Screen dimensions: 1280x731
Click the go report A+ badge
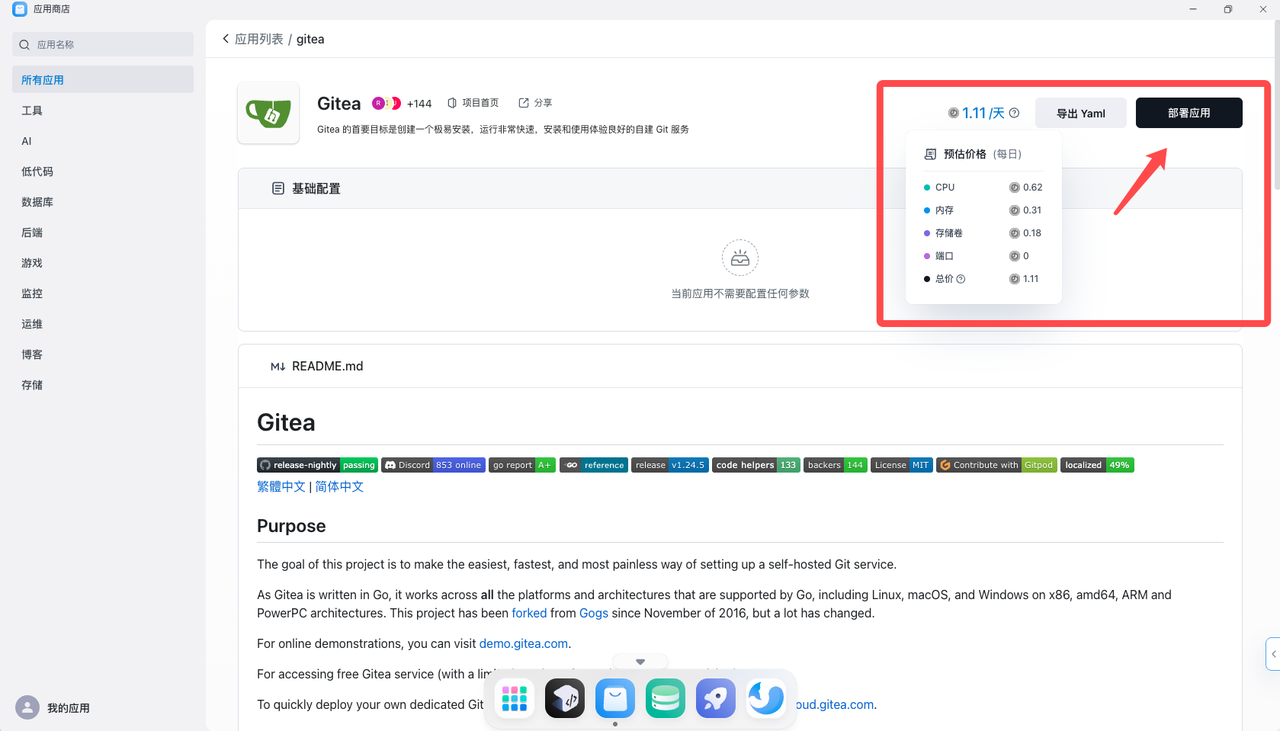coord(522,465)
